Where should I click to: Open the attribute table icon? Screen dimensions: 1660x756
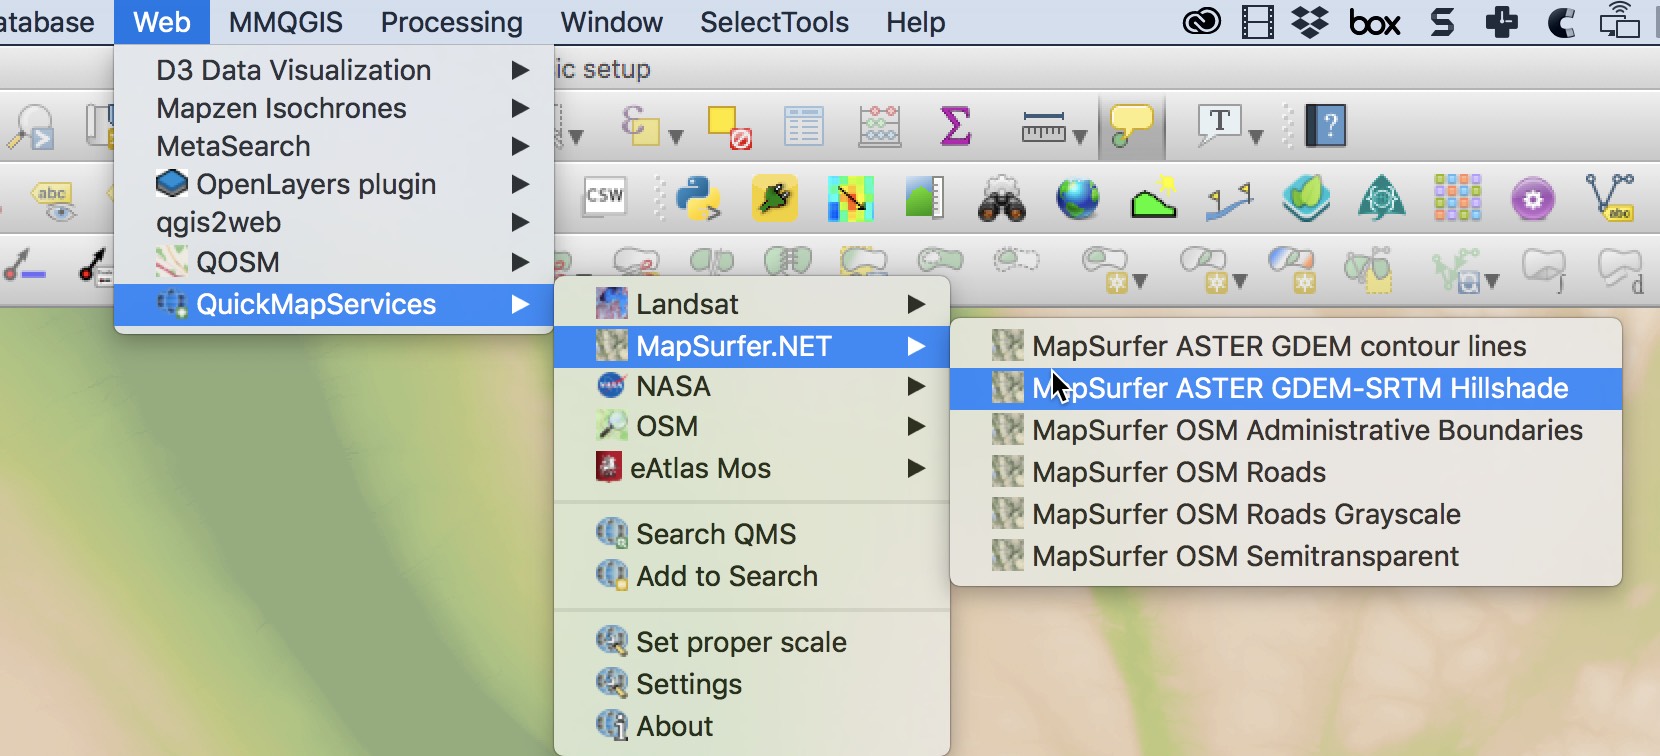click(803, 127)
